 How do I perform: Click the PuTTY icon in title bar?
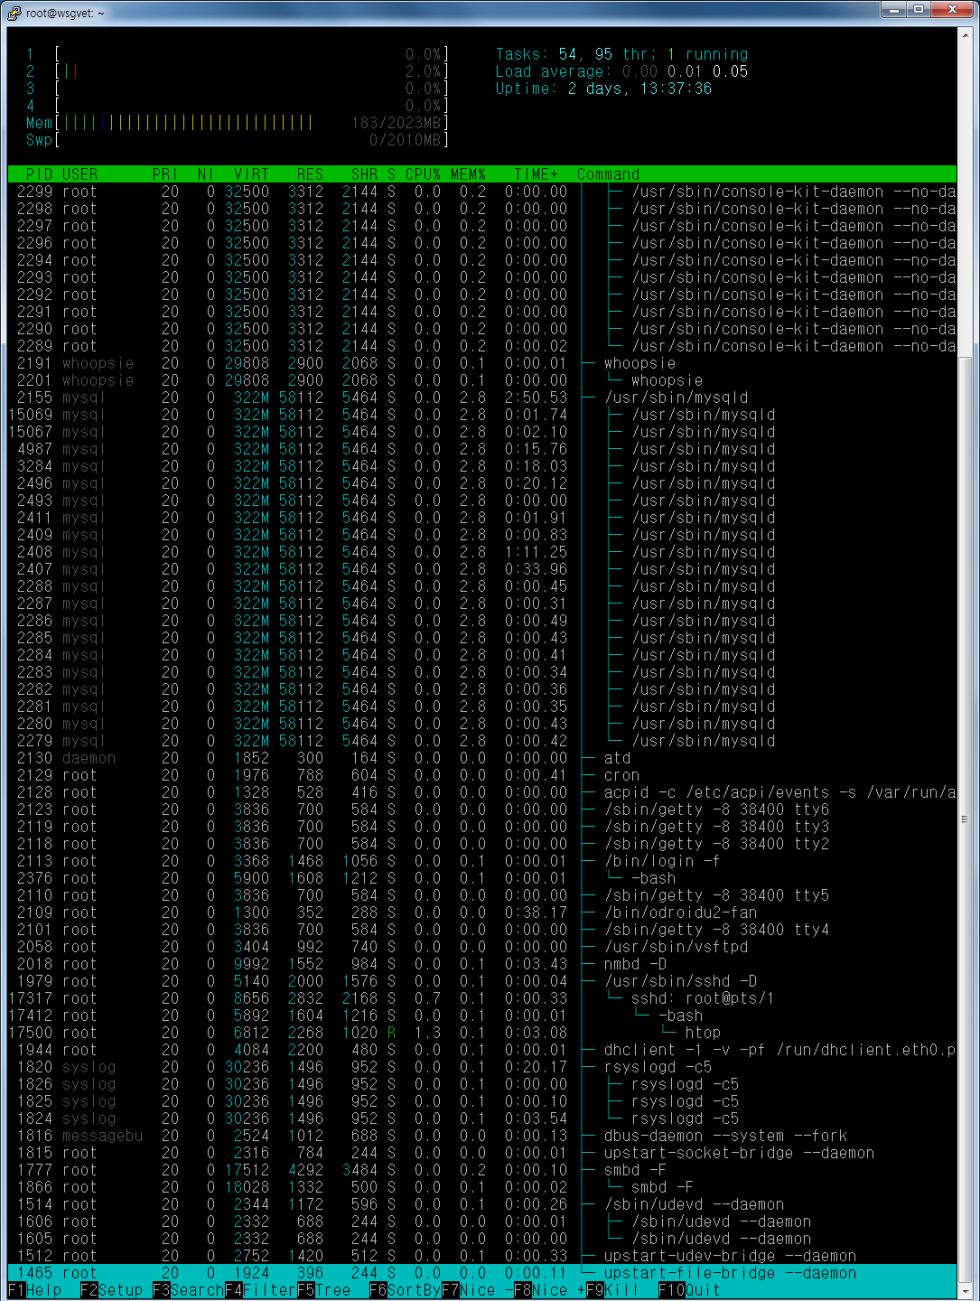(x=13, y=12)
